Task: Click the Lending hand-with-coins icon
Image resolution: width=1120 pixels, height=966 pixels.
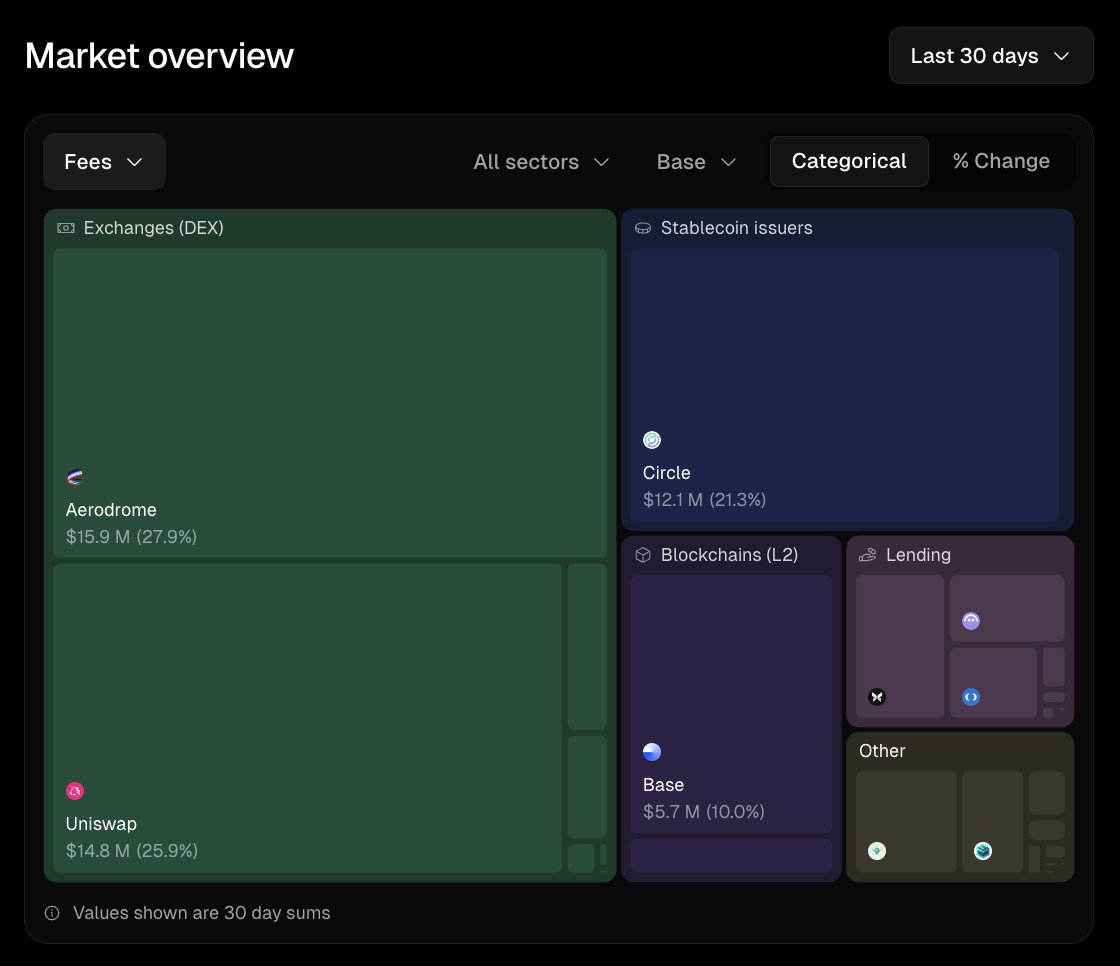Action: click(x=868, y=555)
